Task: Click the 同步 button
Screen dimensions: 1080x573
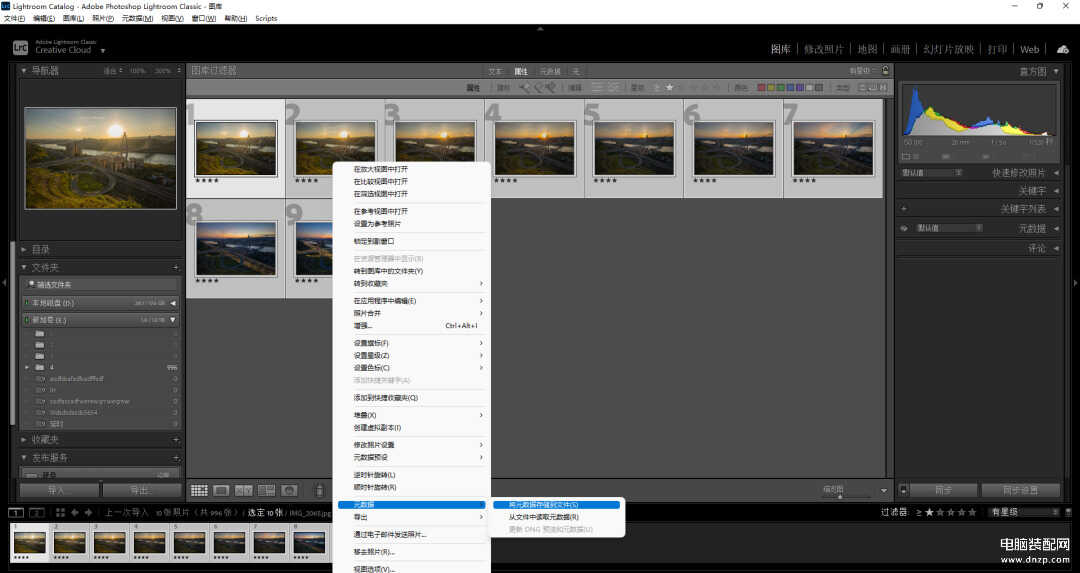Action: (943, 490)
